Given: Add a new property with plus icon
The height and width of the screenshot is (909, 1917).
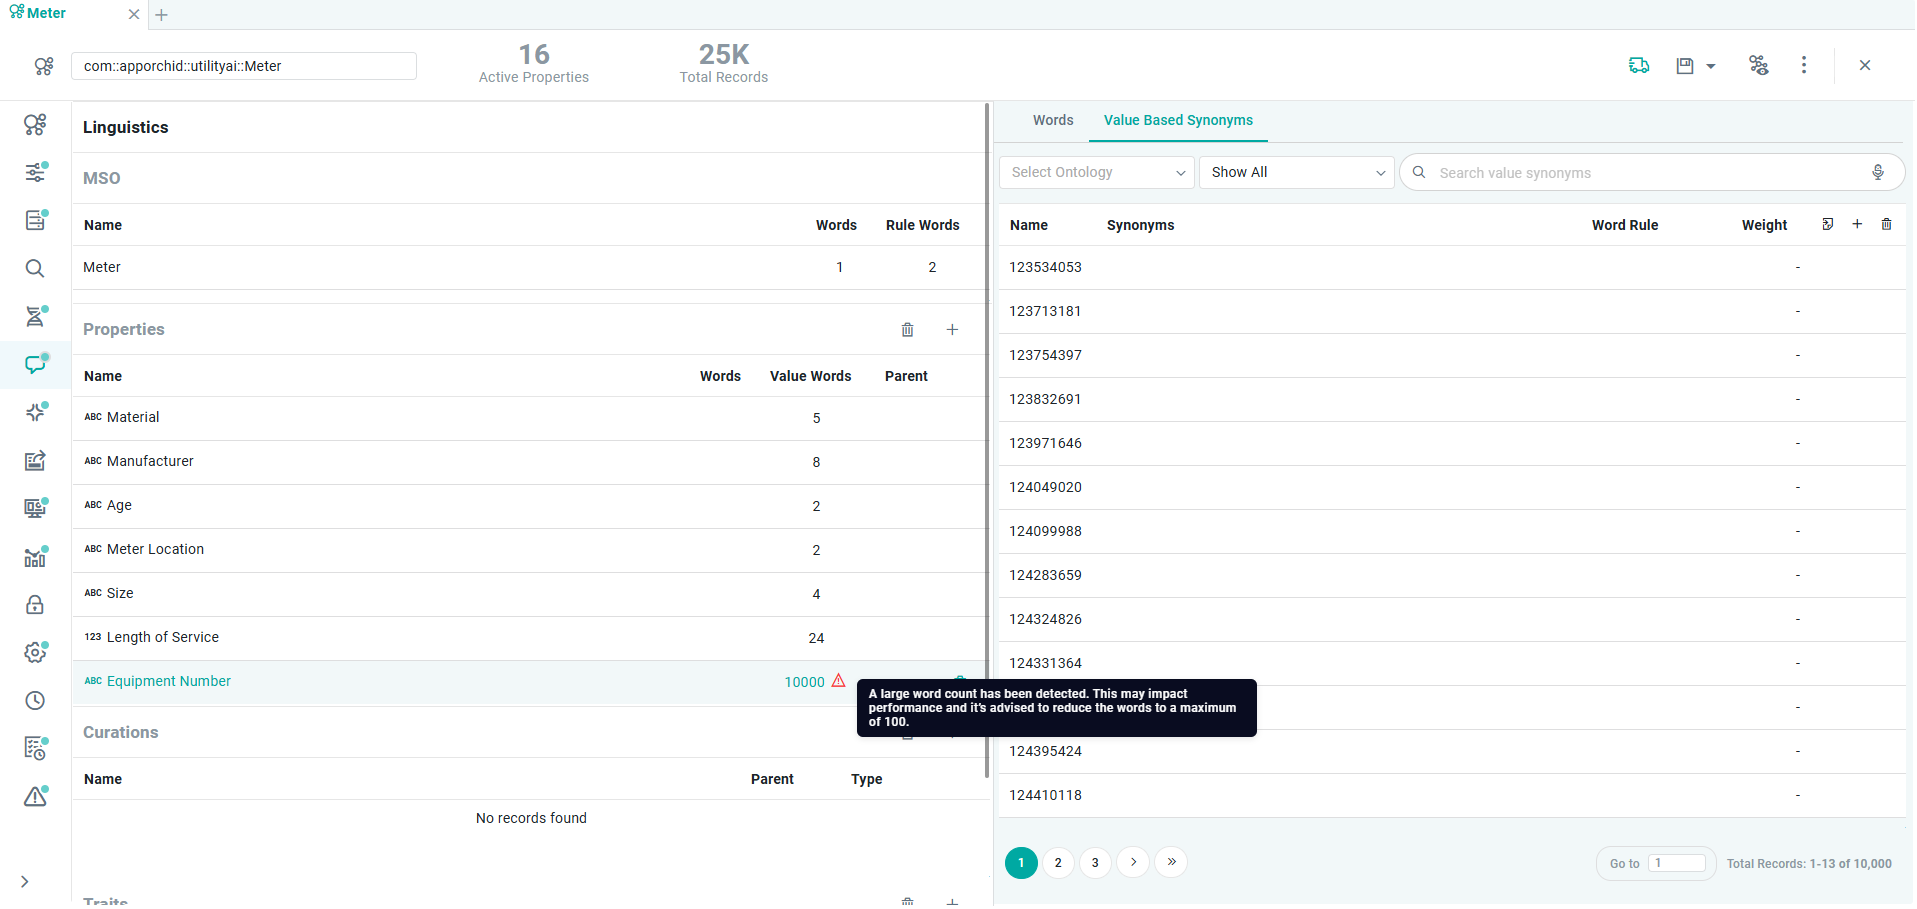Looking at the screenshot, I should [x=952, y=330].
